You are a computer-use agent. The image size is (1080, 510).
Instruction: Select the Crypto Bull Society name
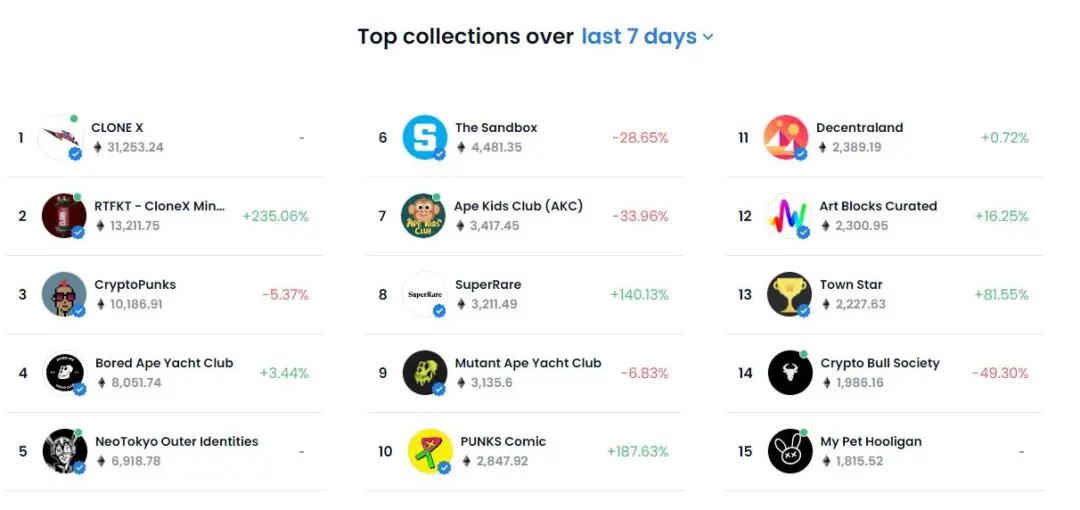coord(879,363)
